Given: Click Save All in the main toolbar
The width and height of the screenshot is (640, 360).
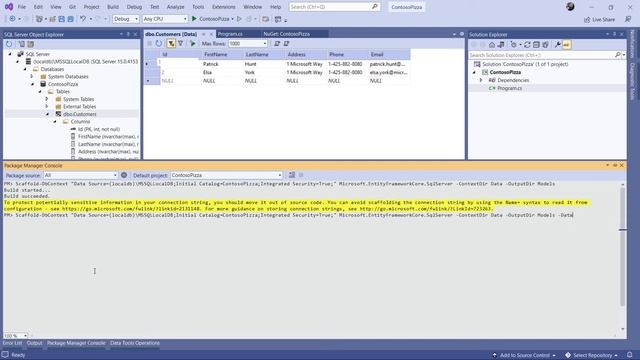Looking at the screenshot, I should (x=71, y=19).
